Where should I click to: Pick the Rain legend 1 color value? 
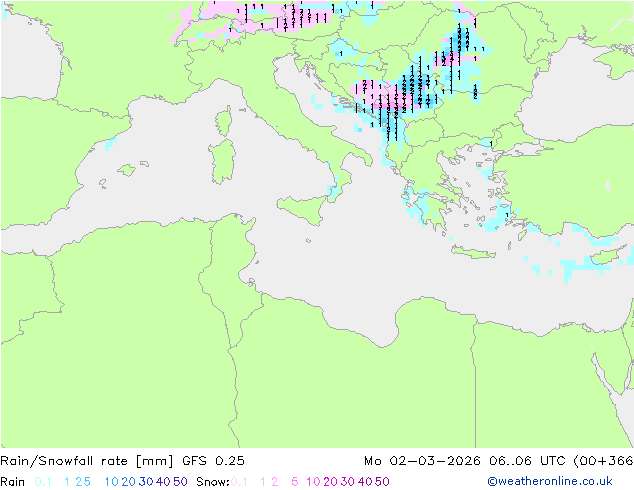click(x=67, y=482)
